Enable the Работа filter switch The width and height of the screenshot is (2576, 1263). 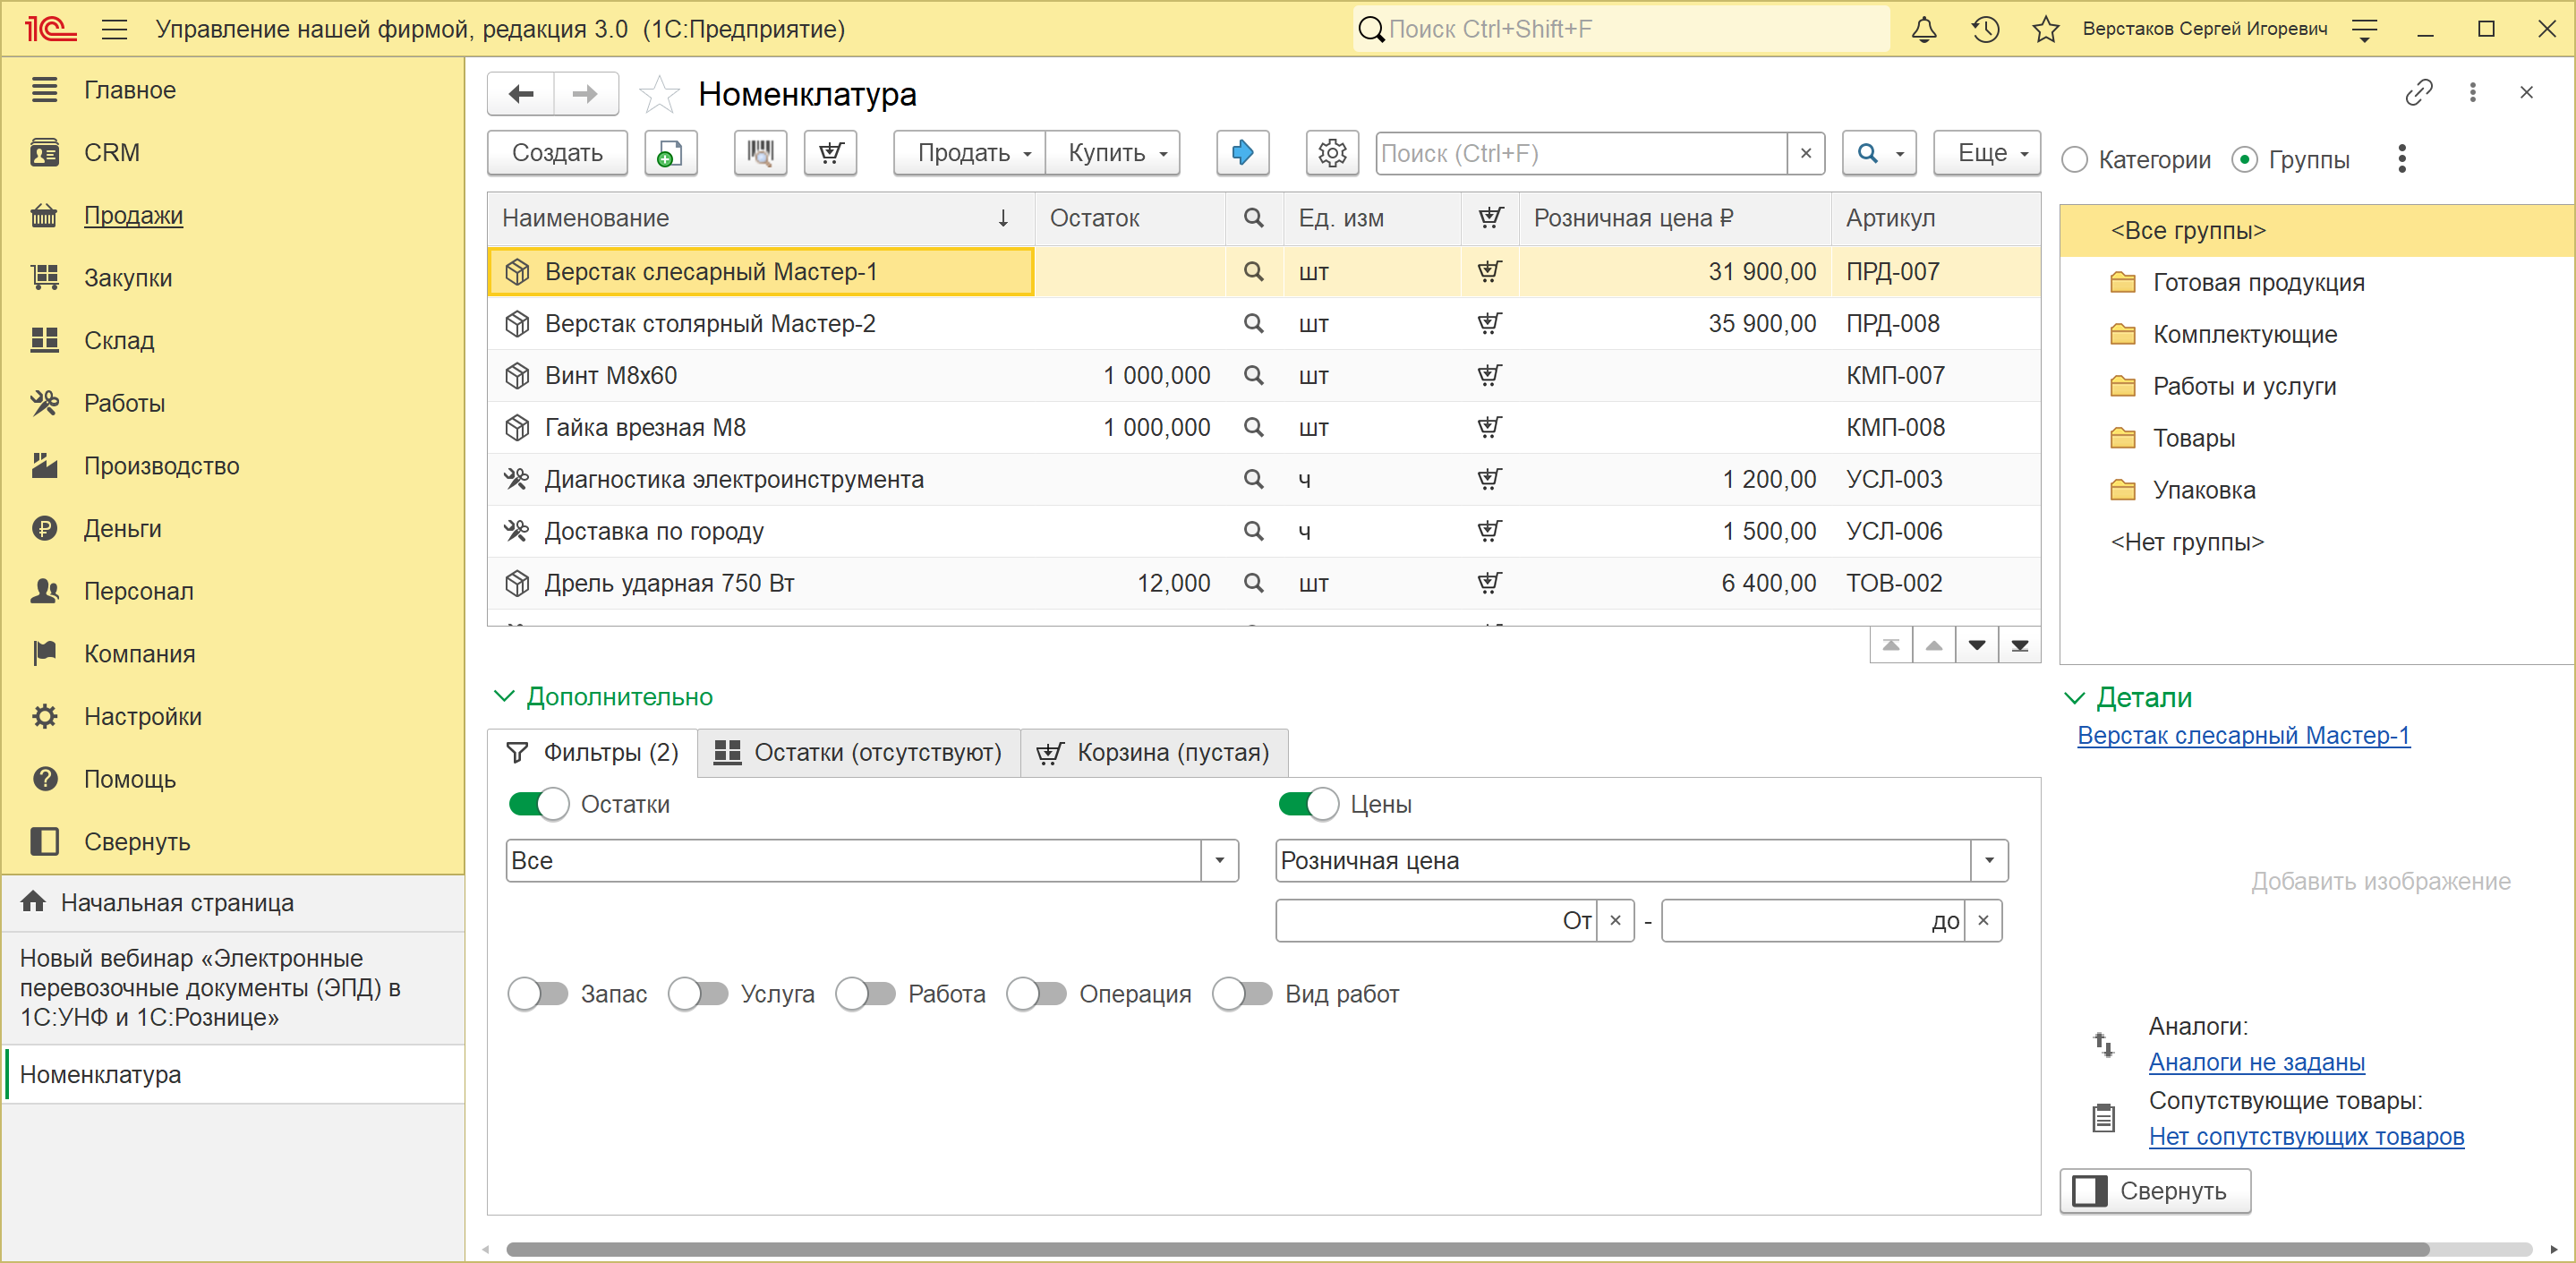[865, 994]
